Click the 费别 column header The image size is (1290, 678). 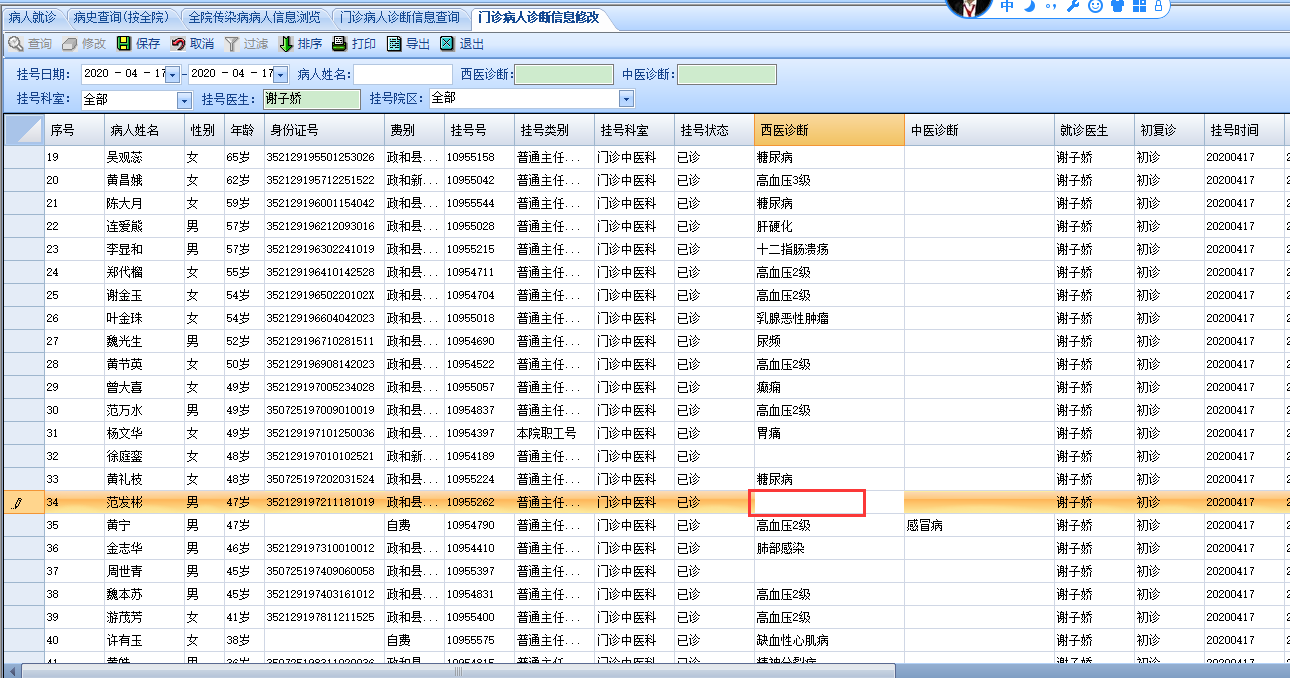pyautogui.click(x=414, y=131)
